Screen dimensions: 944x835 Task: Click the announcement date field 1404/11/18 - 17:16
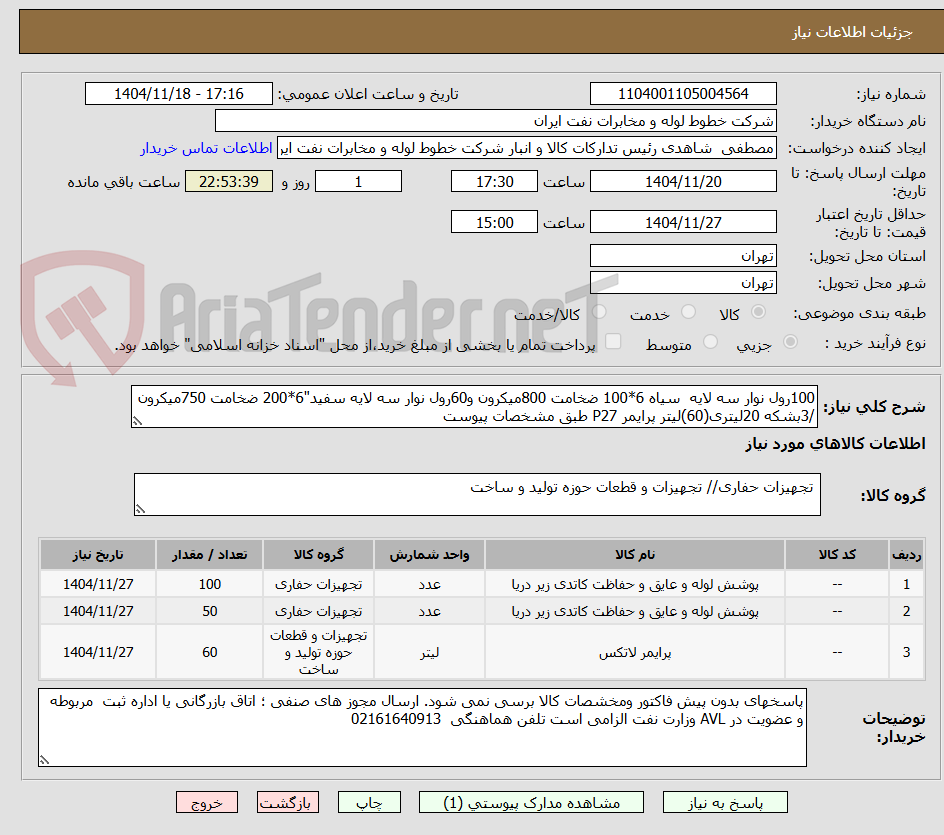(x=179, y=94)
